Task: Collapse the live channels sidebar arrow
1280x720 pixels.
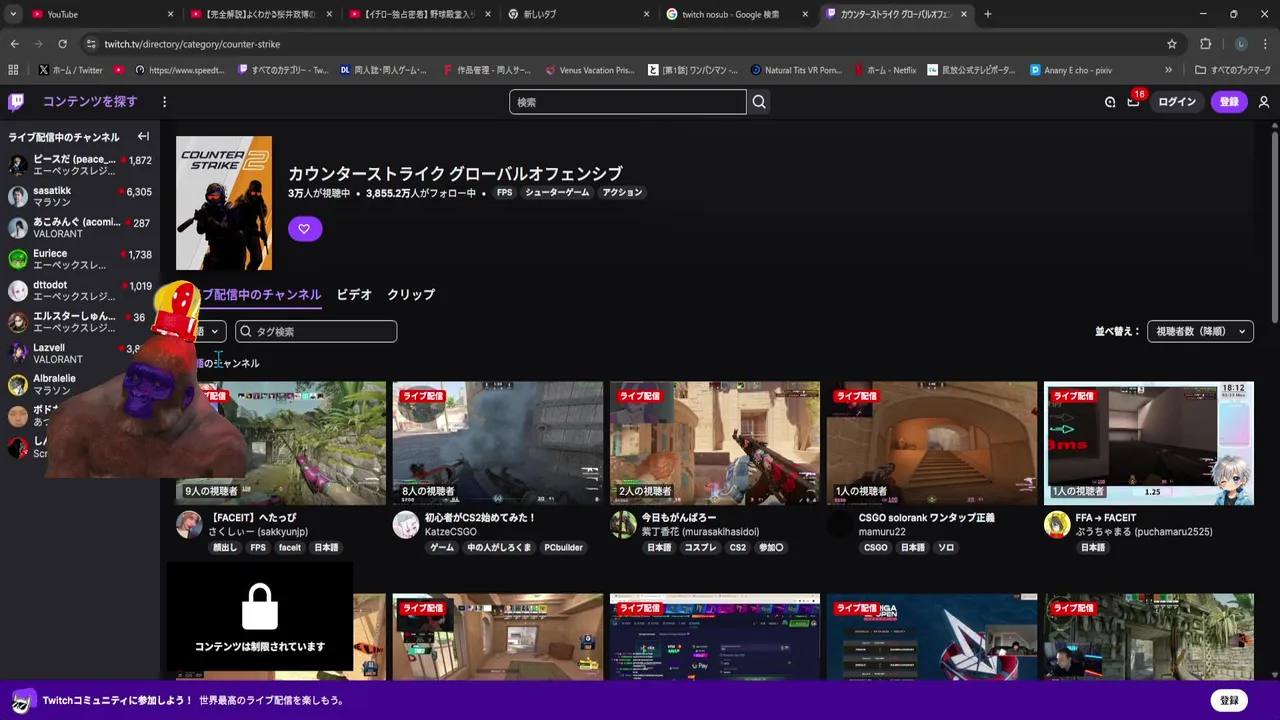Action: click(143, 136)
